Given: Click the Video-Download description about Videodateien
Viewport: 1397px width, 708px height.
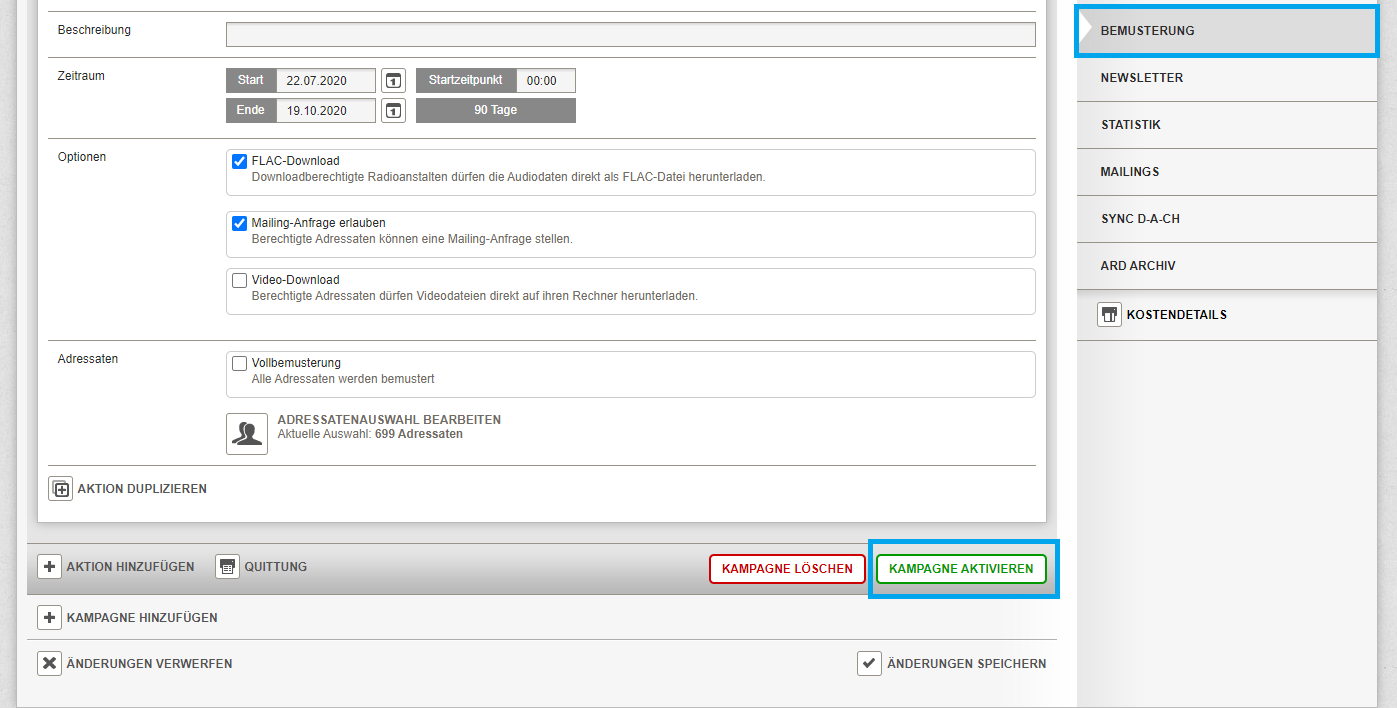Looking at the screenshot, I should [x=475, y=297].
